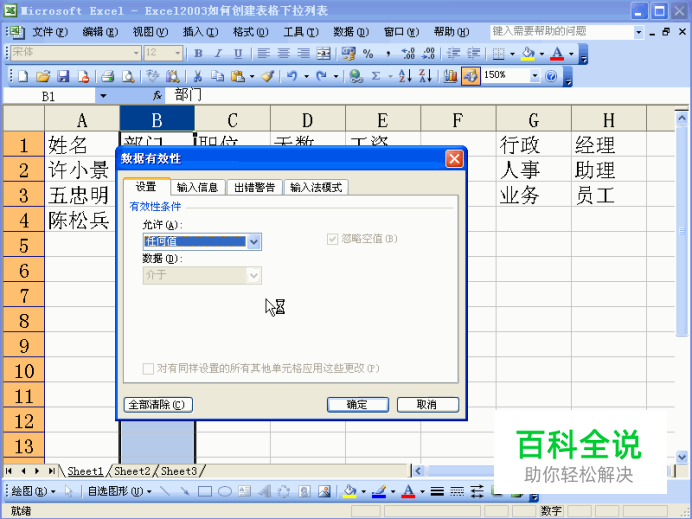The height and width of the screenshot is (519, 692).
Task: Click the 全部清除 button
Action: pos(158,405)
